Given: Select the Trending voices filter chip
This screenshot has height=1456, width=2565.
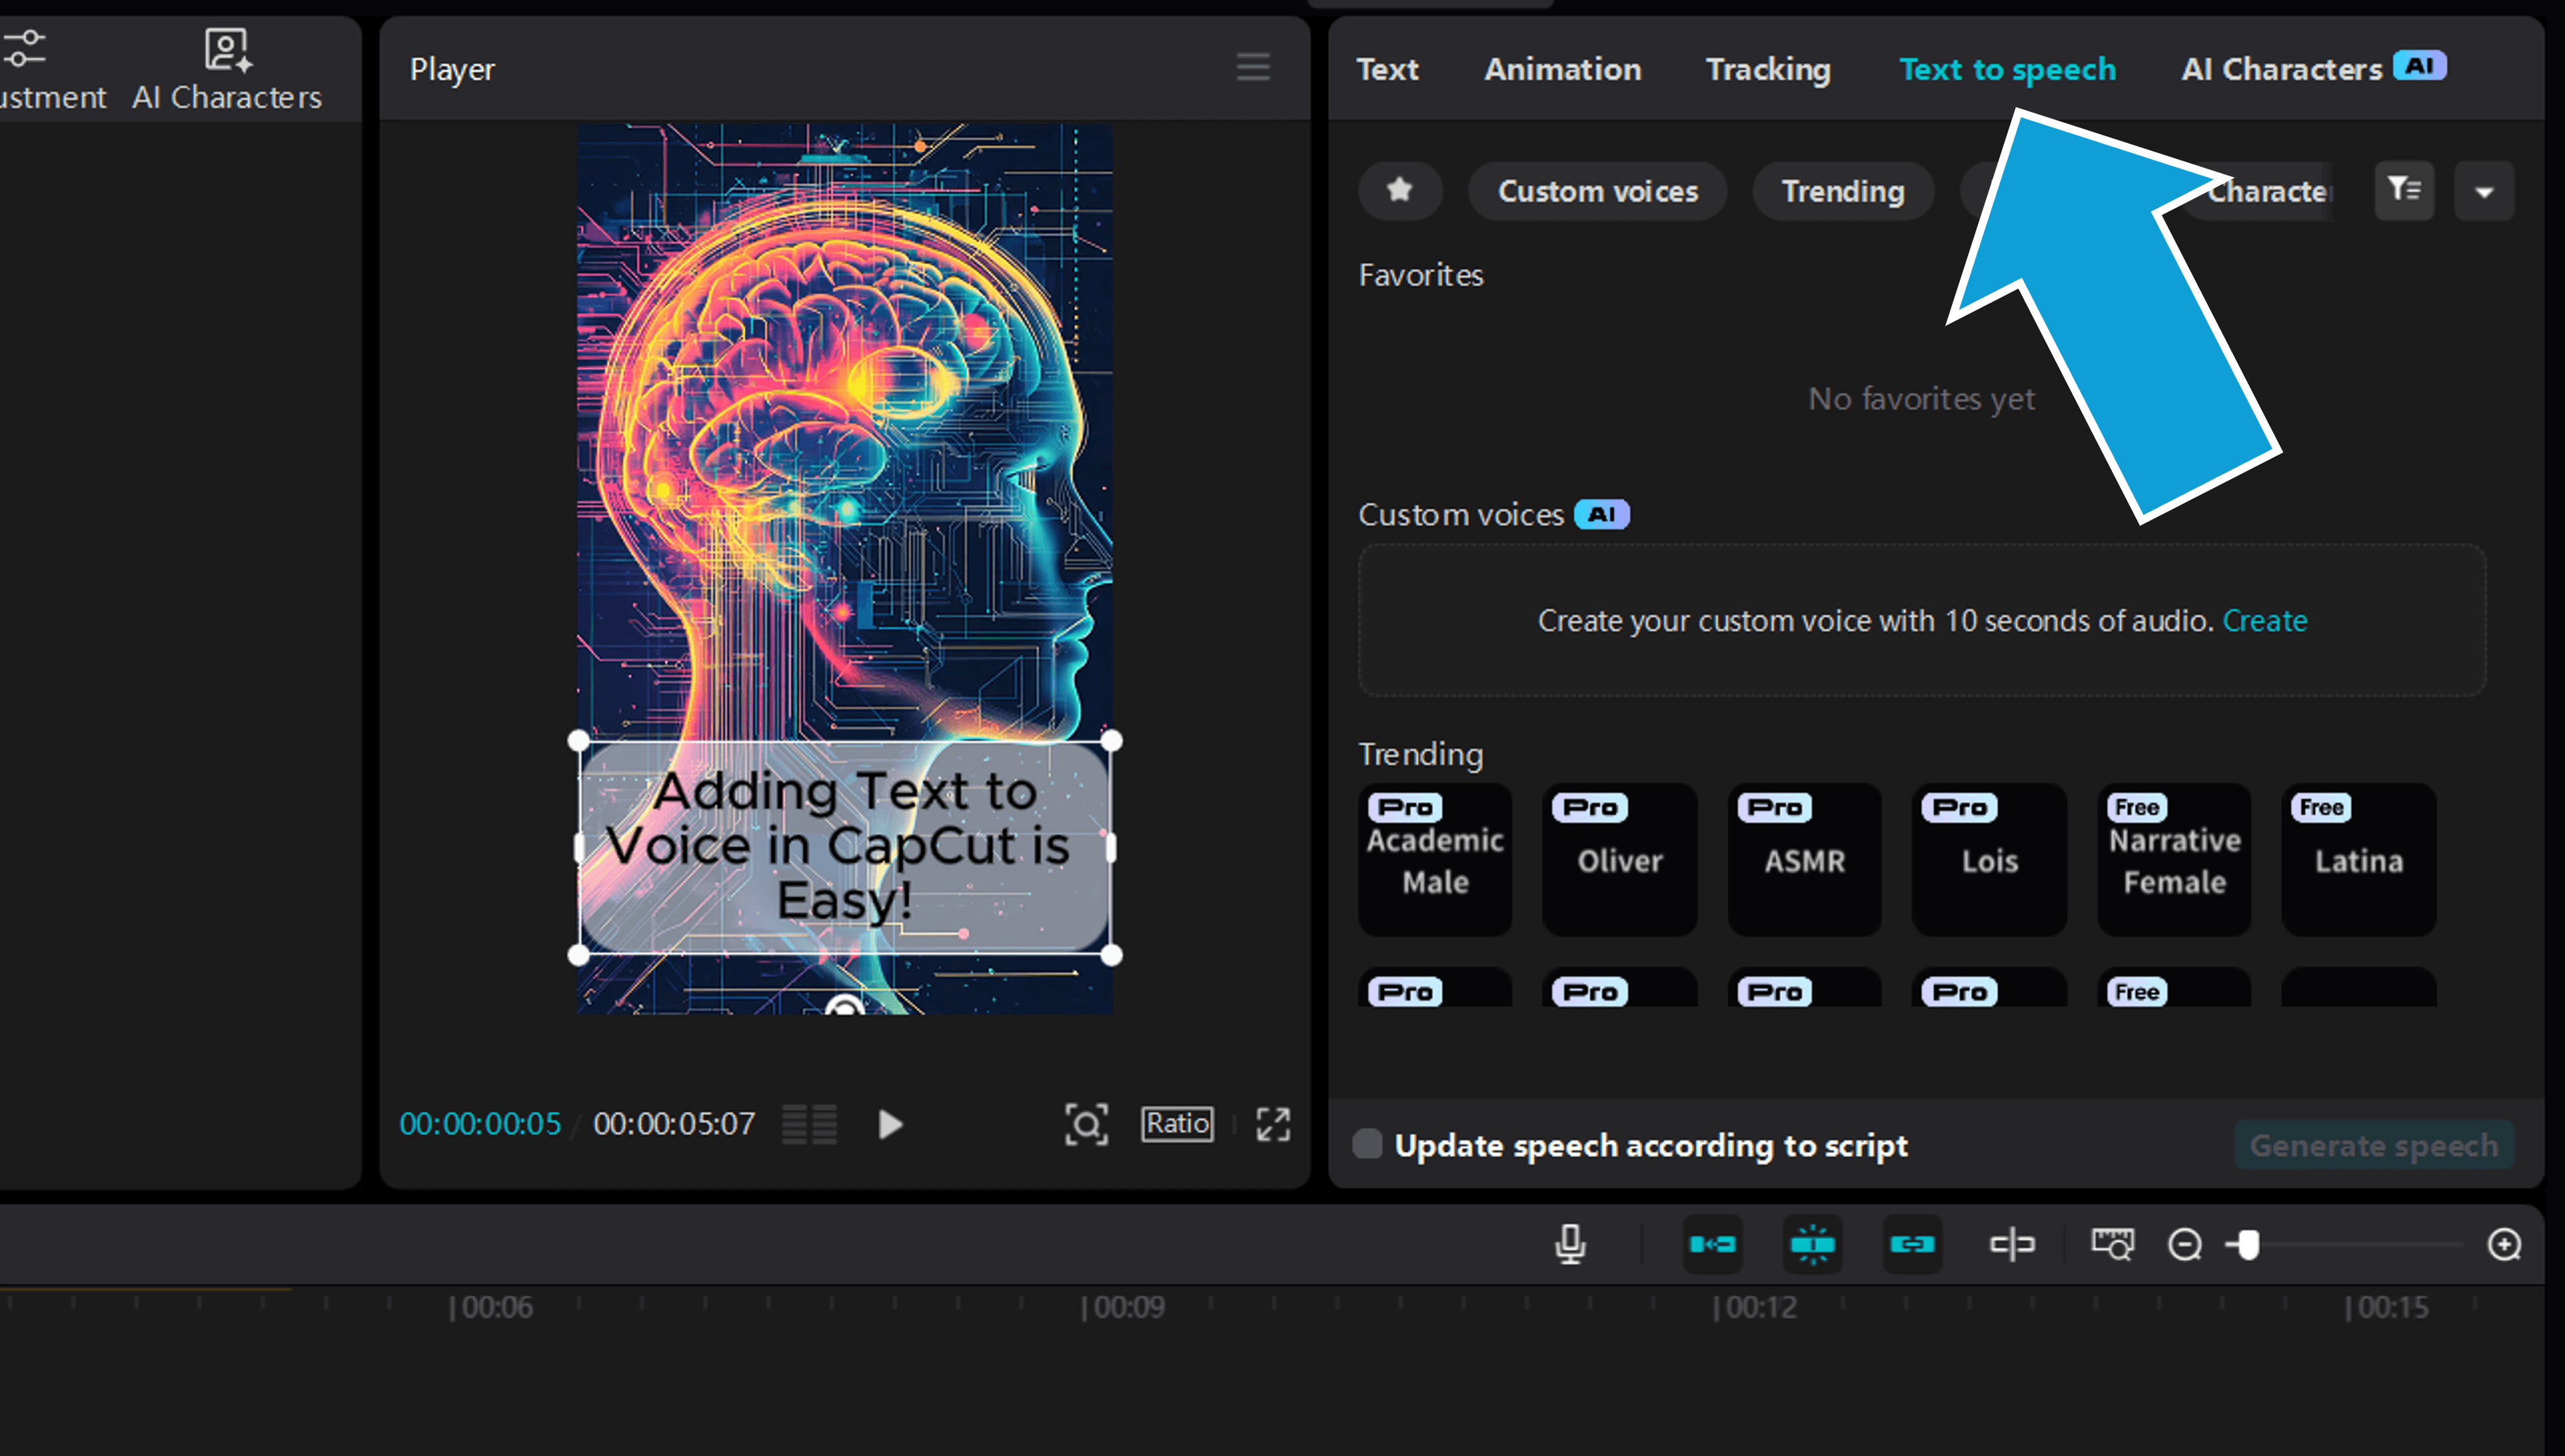Looking at the screenshot, I should pos(1842,191).
